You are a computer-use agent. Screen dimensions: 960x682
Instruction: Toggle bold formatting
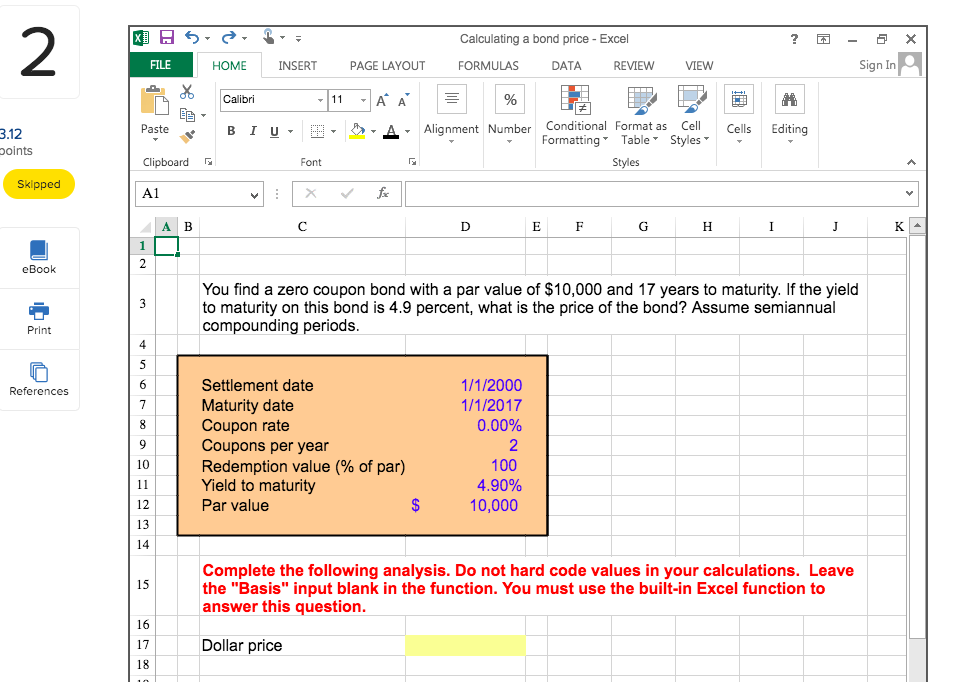point(230,131)
